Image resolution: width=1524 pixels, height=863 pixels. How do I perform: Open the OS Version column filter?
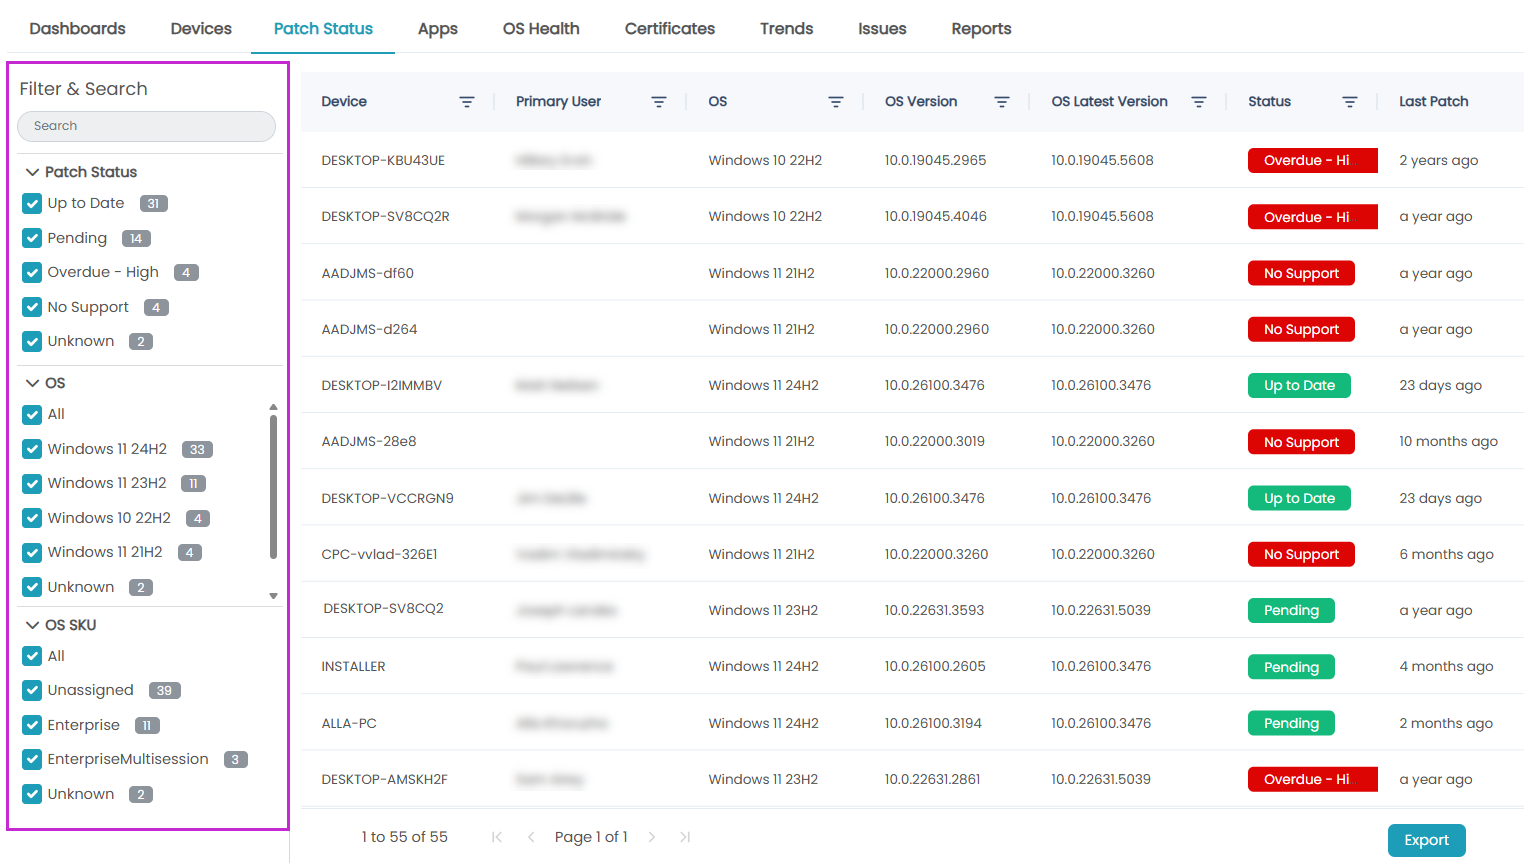(1002, 101)
